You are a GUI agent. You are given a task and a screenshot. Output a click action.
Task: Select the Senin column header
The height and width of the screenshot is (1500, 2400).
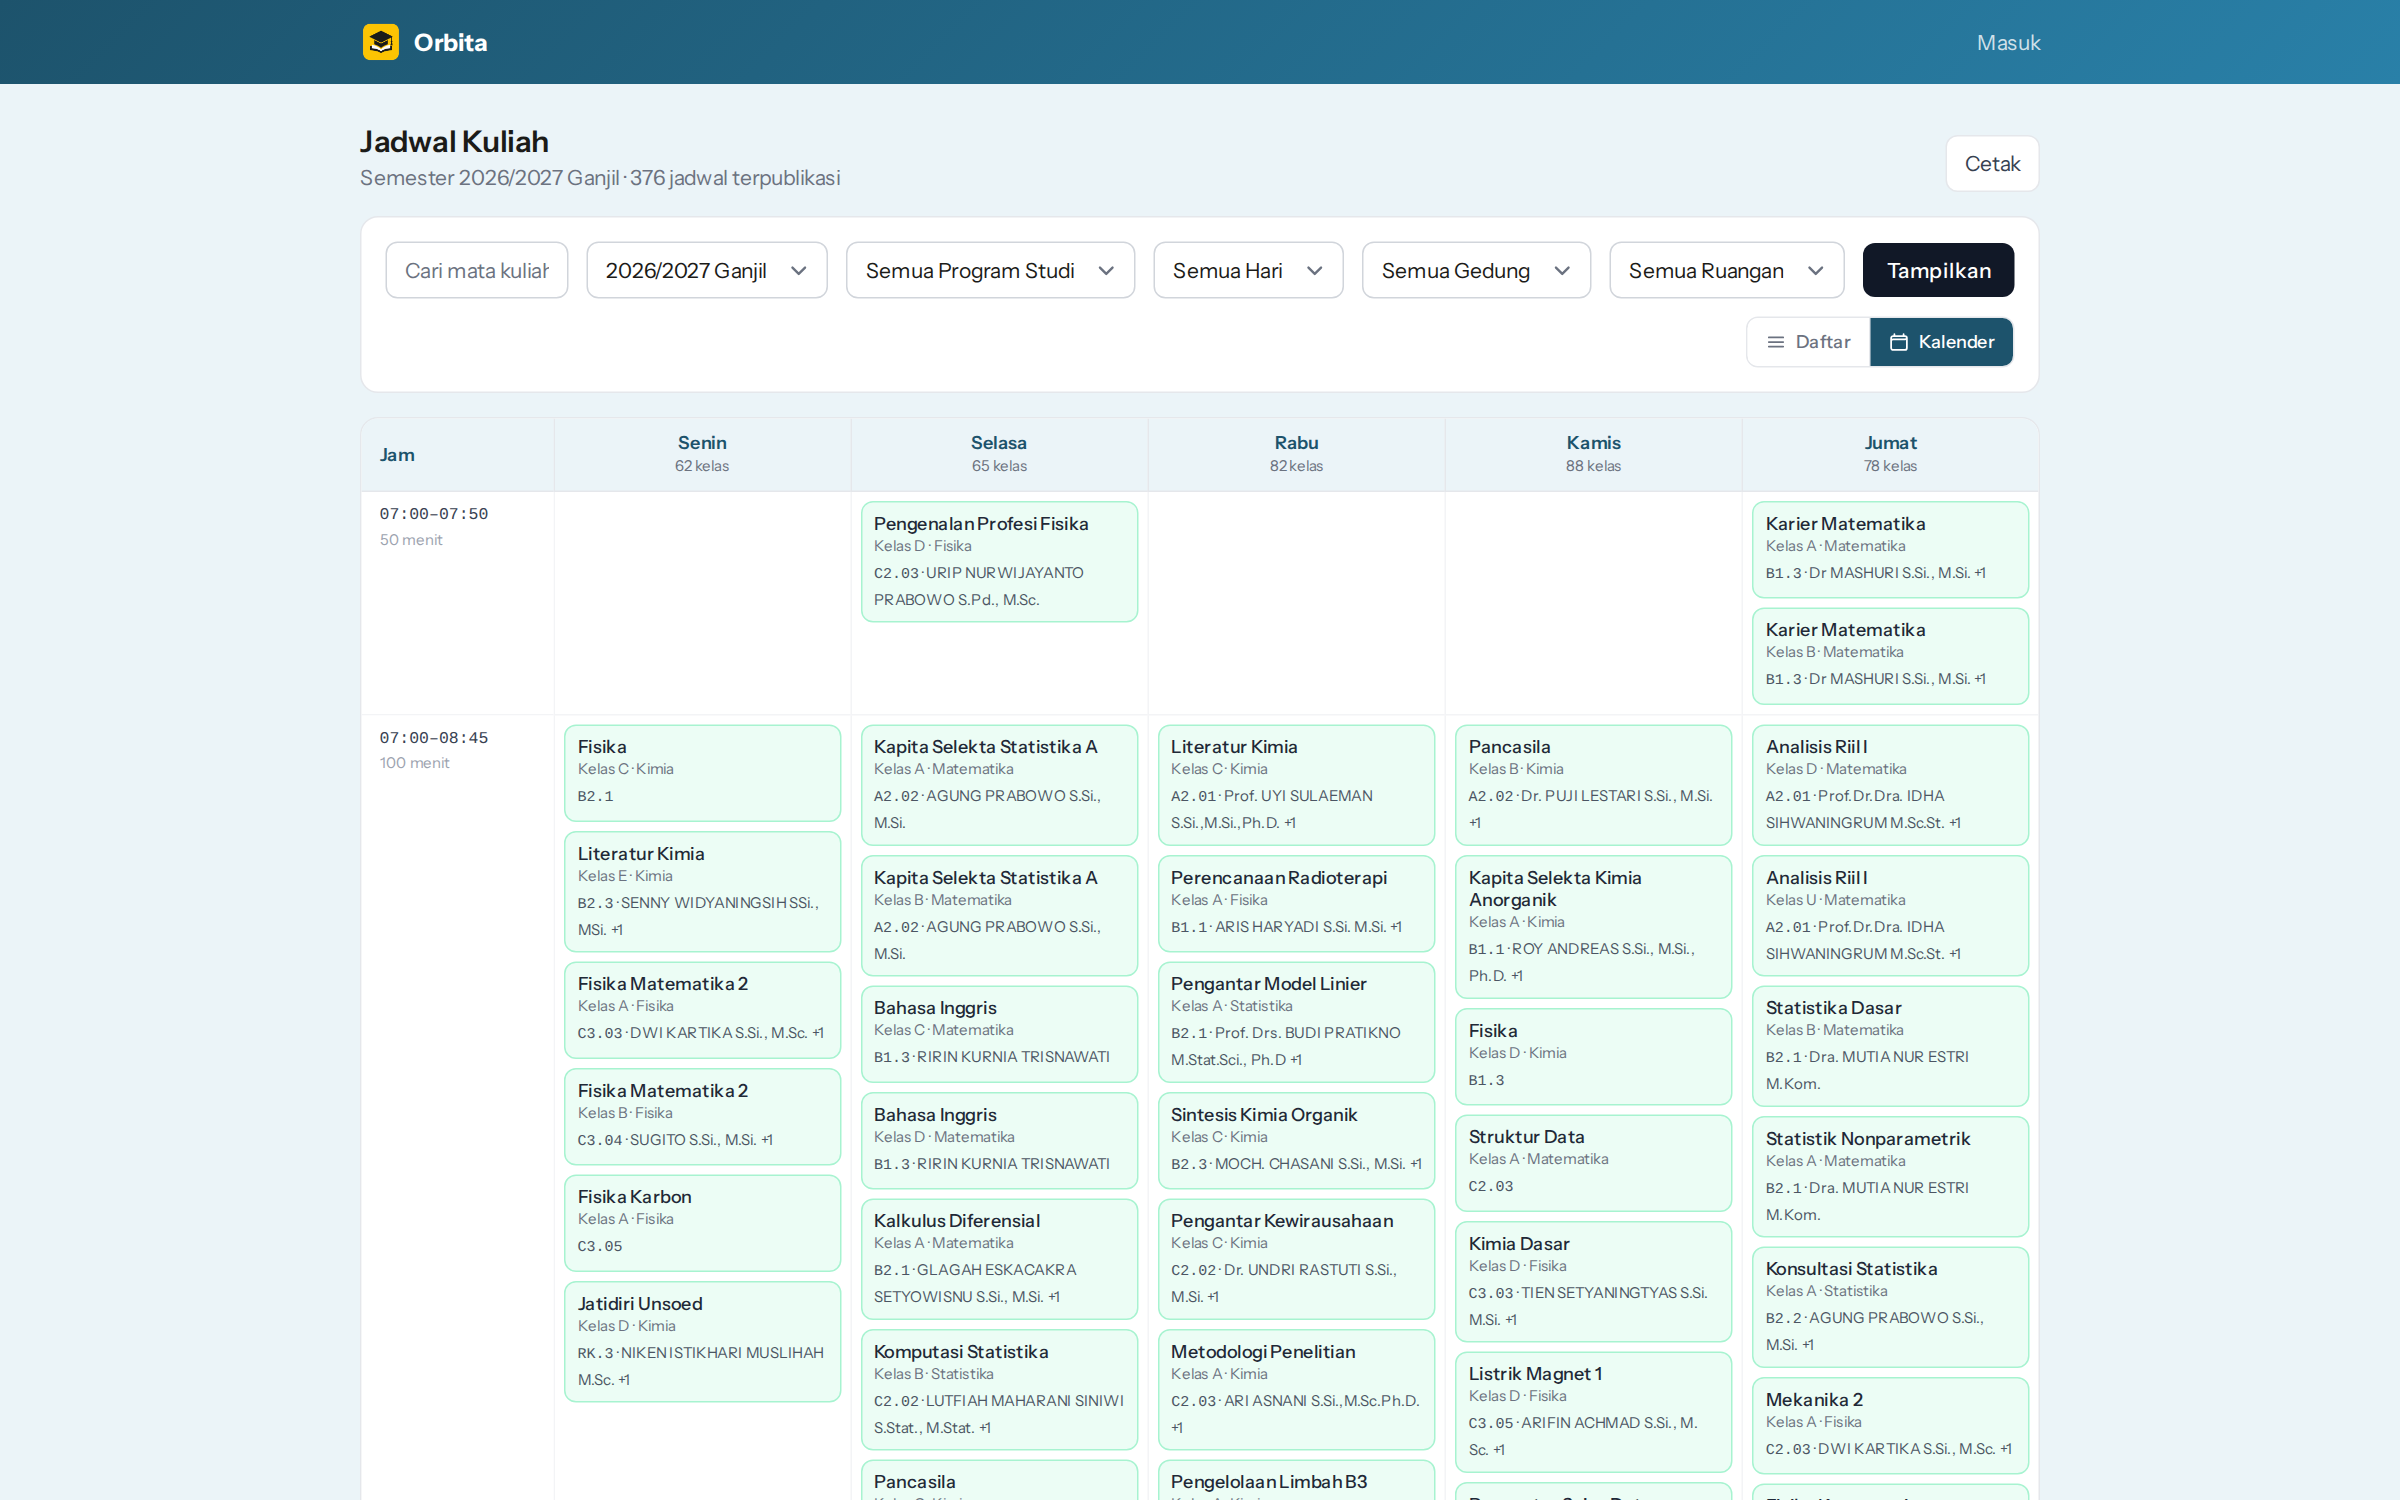[x=702, y=453]
